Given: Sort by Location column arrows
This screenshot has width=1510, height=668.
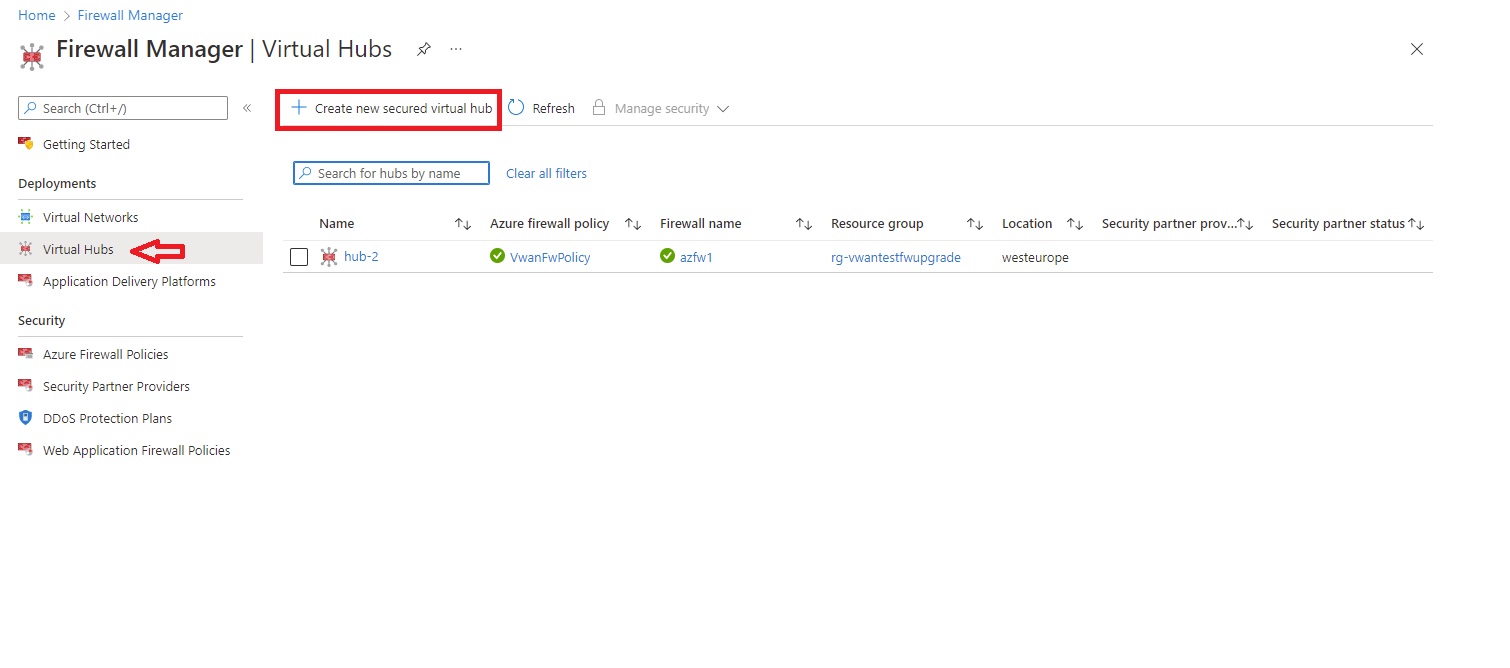Looking at the screenshot, I should (1075, 224).
